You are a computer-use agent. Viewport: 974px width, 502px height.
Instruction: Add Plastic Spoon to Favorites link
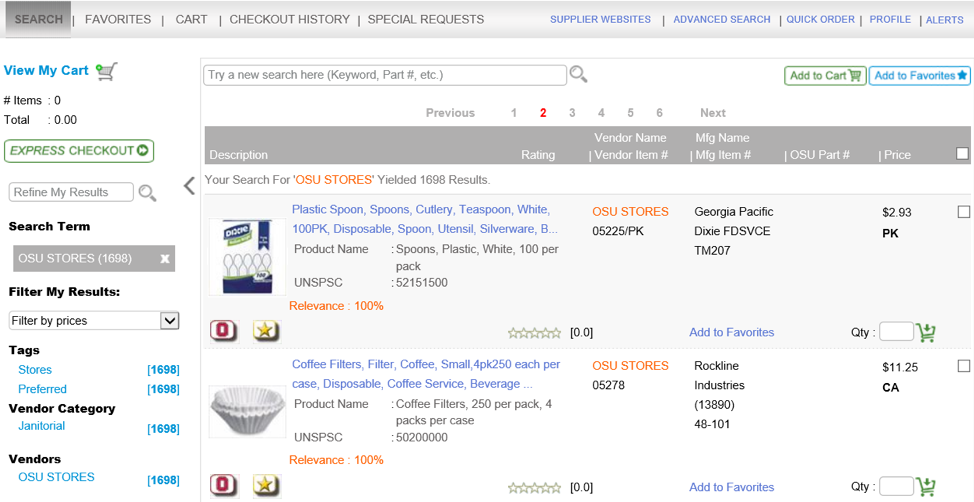[731, 332]
